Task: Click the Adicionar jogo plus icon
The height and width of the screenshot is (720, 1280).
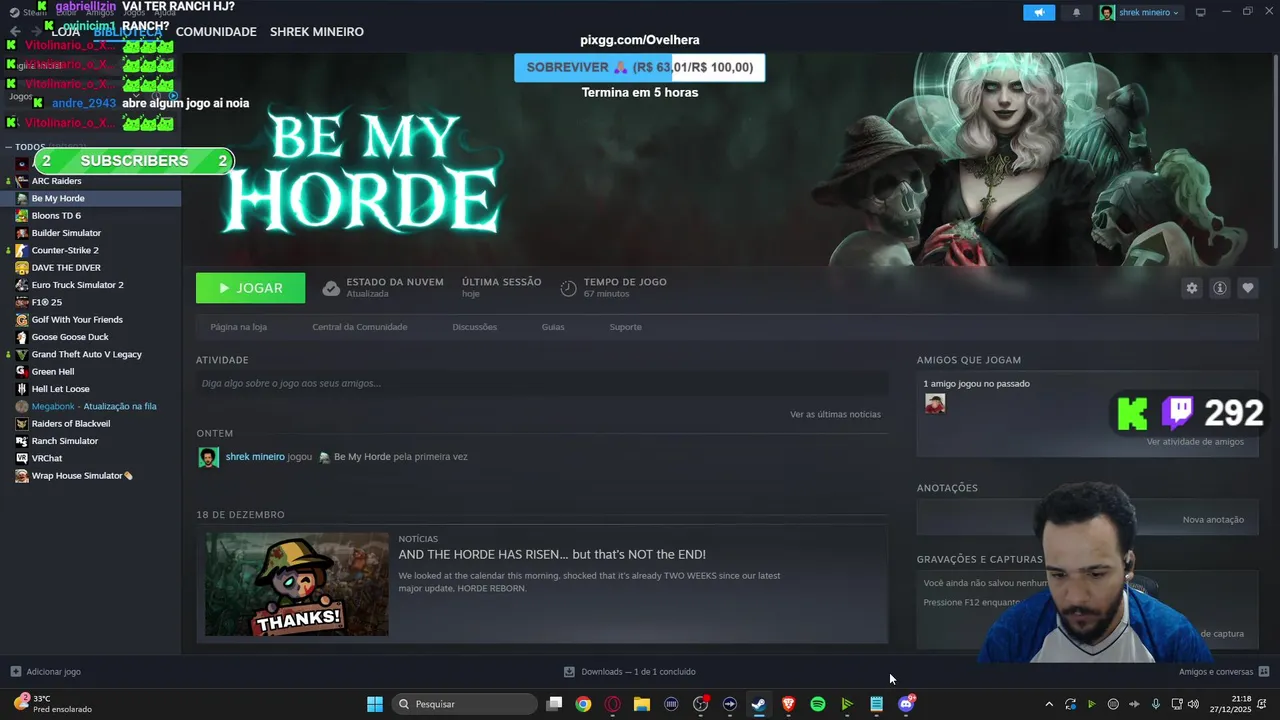Action: click(15, 672)
